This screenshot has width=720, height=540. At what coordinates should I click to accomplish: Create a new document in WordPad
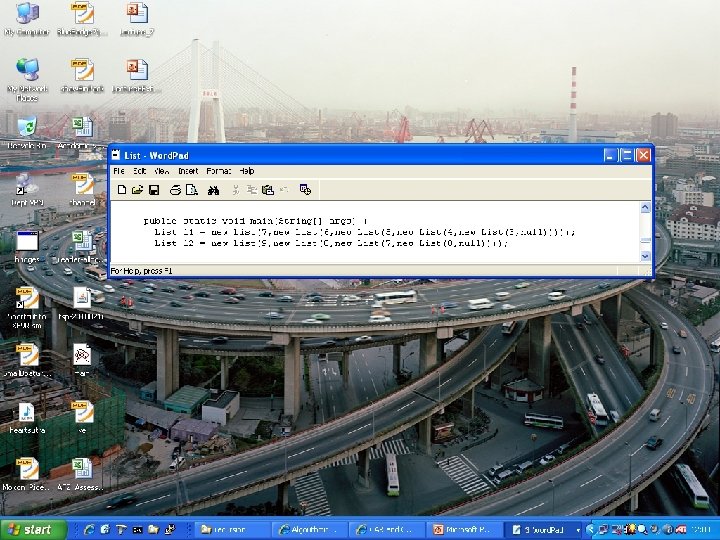(x=122, y=190)
